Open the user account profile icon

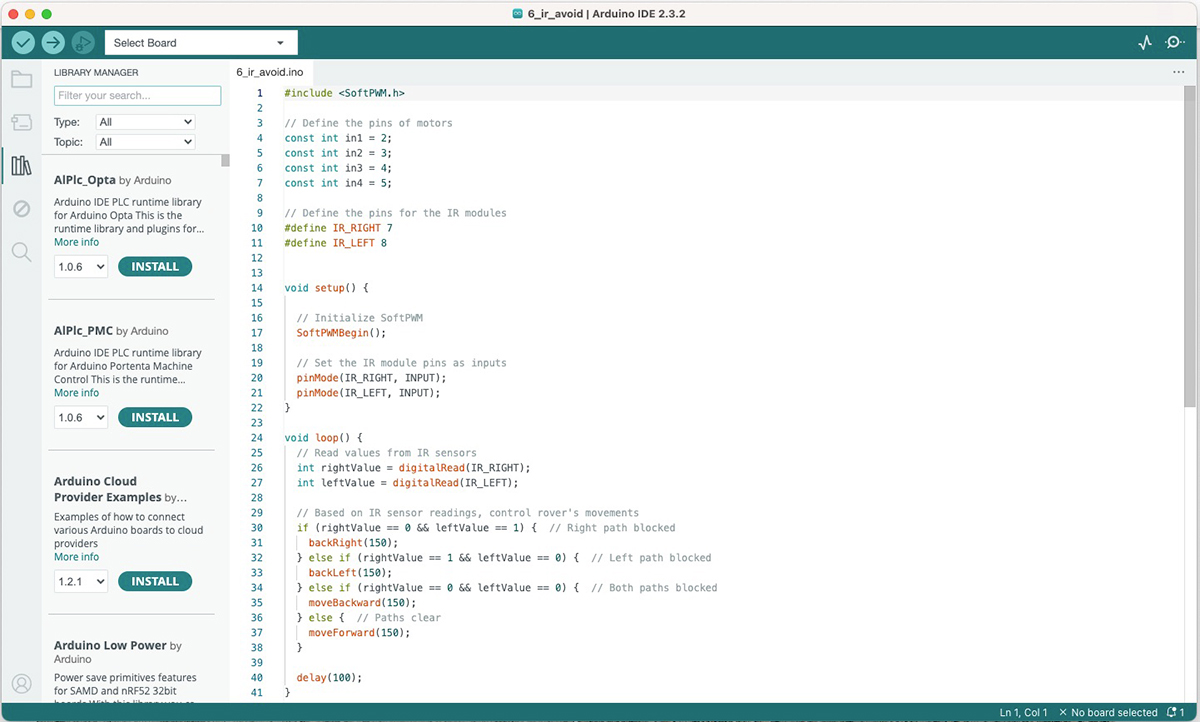[21, 685]
